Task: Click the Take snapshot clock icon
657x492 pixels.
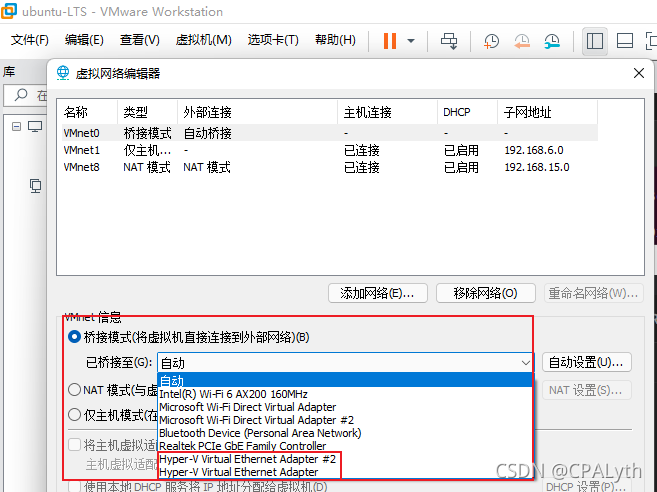Action: (x=492, y=41)
